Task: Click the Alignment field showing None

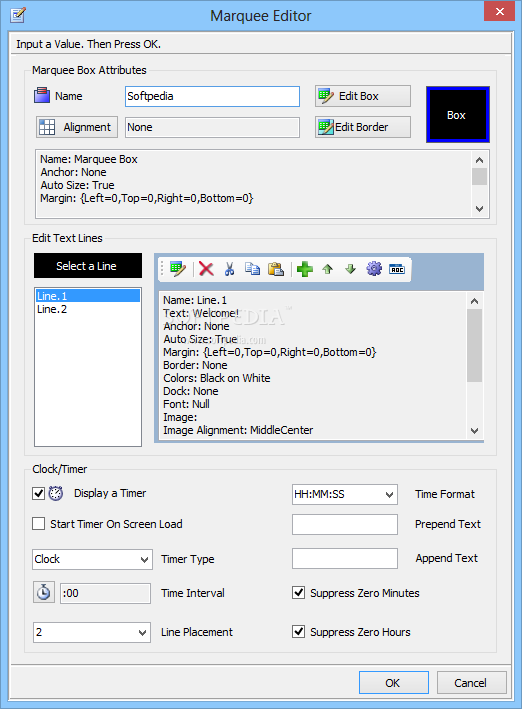Action: pos(212,127)
